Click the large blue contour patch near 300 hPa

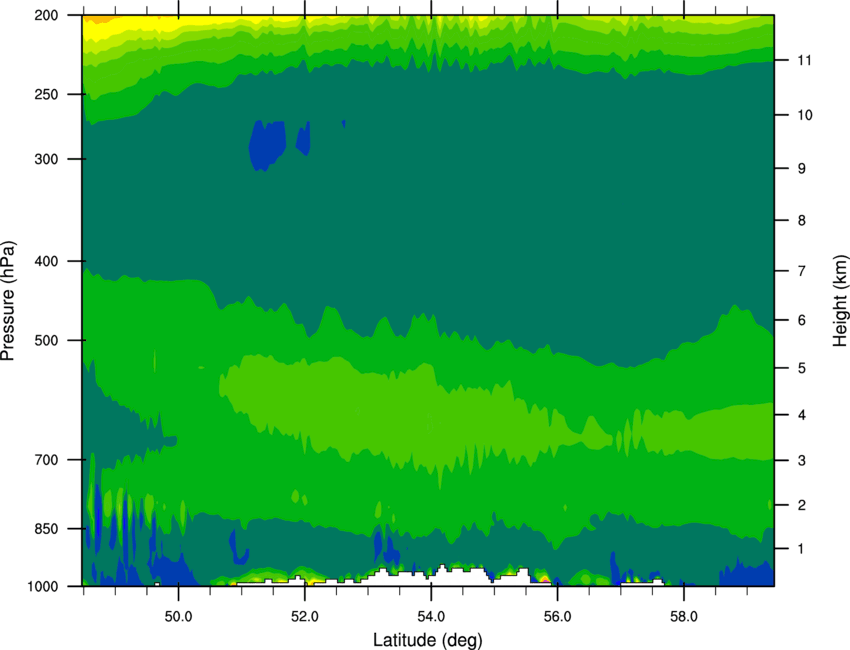pos(267,145)
